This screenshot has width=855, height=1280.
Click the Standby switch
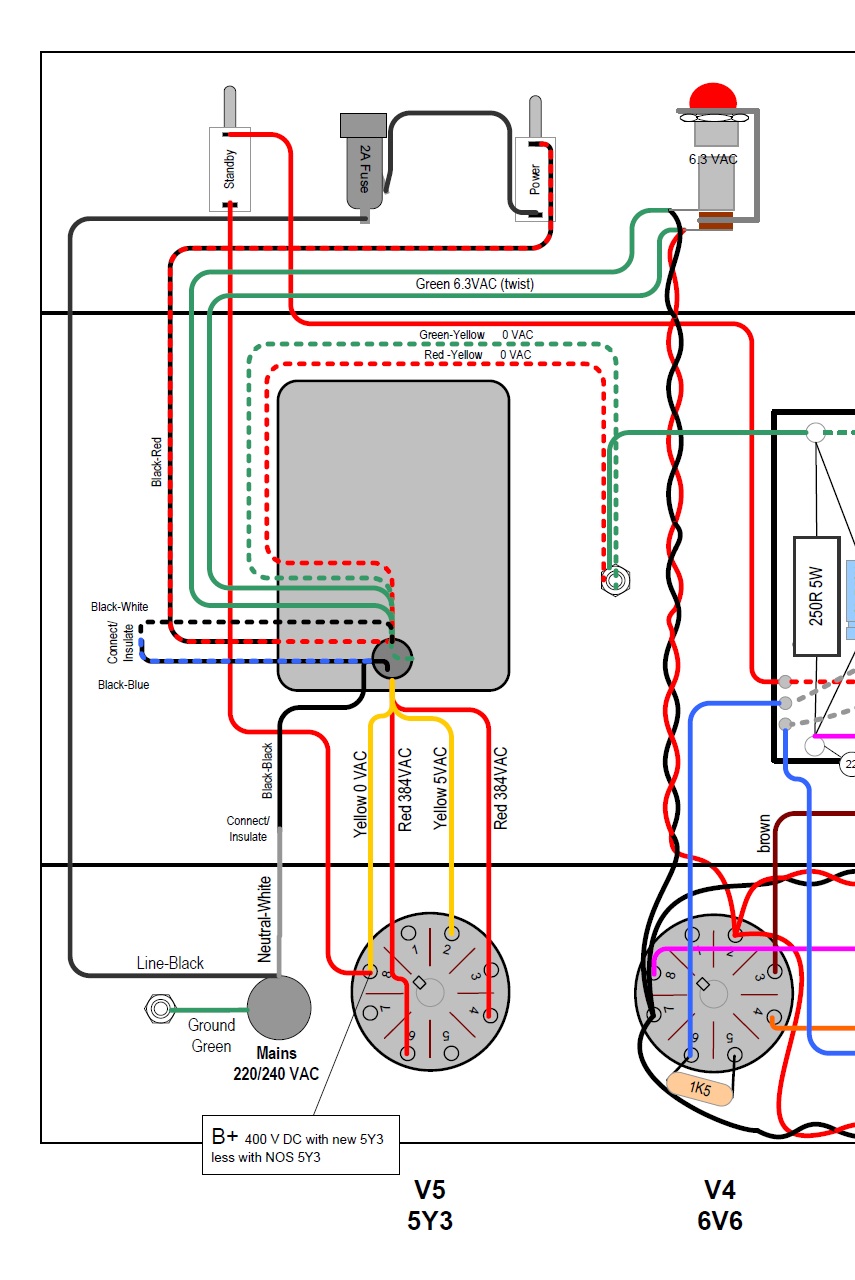point(229,168)
